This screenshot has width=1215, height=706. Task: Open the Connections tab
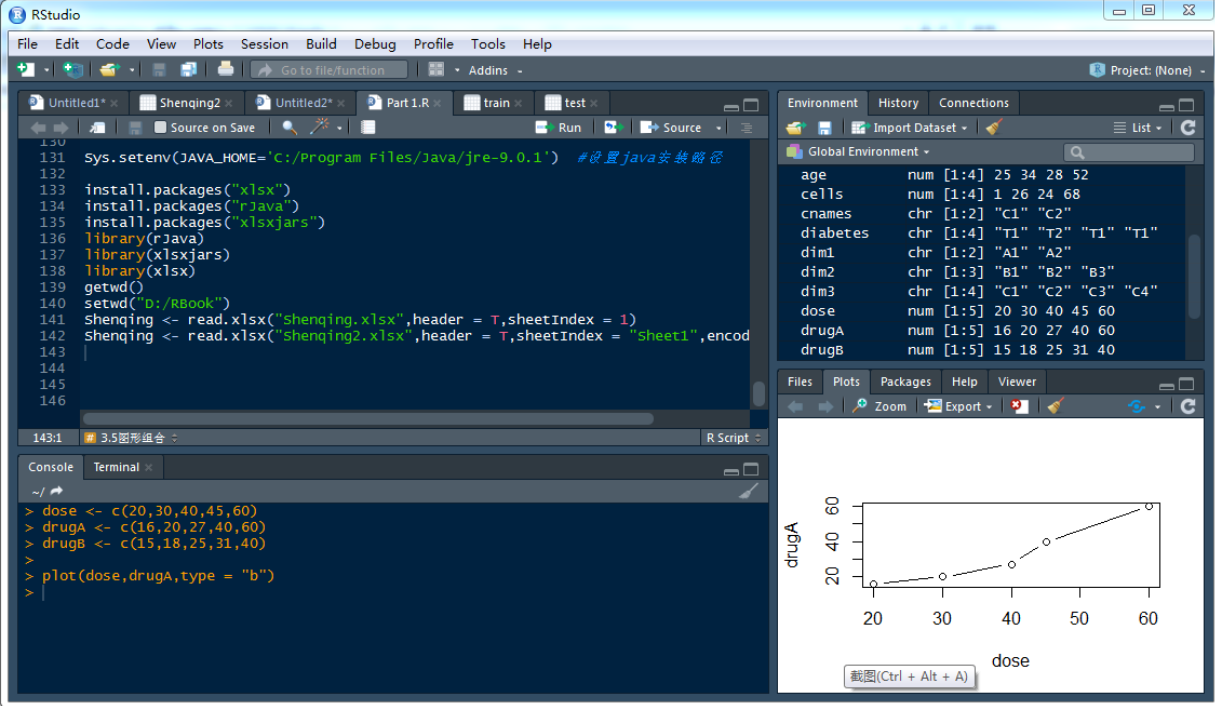coord(974,103)
